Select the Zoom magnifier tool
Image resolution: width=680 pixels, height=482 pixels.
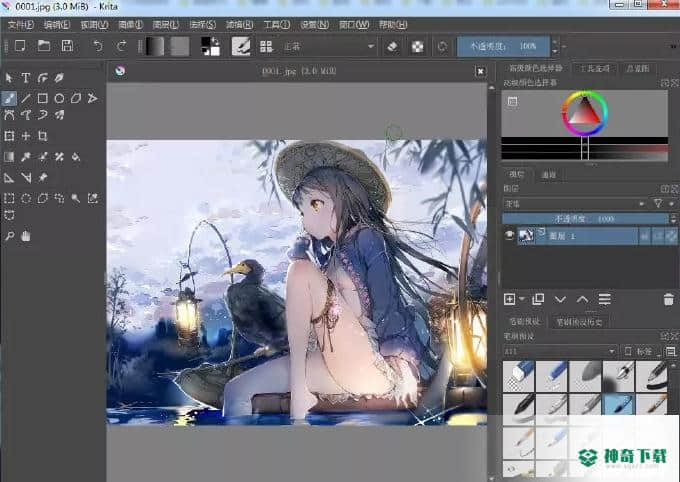9,236
